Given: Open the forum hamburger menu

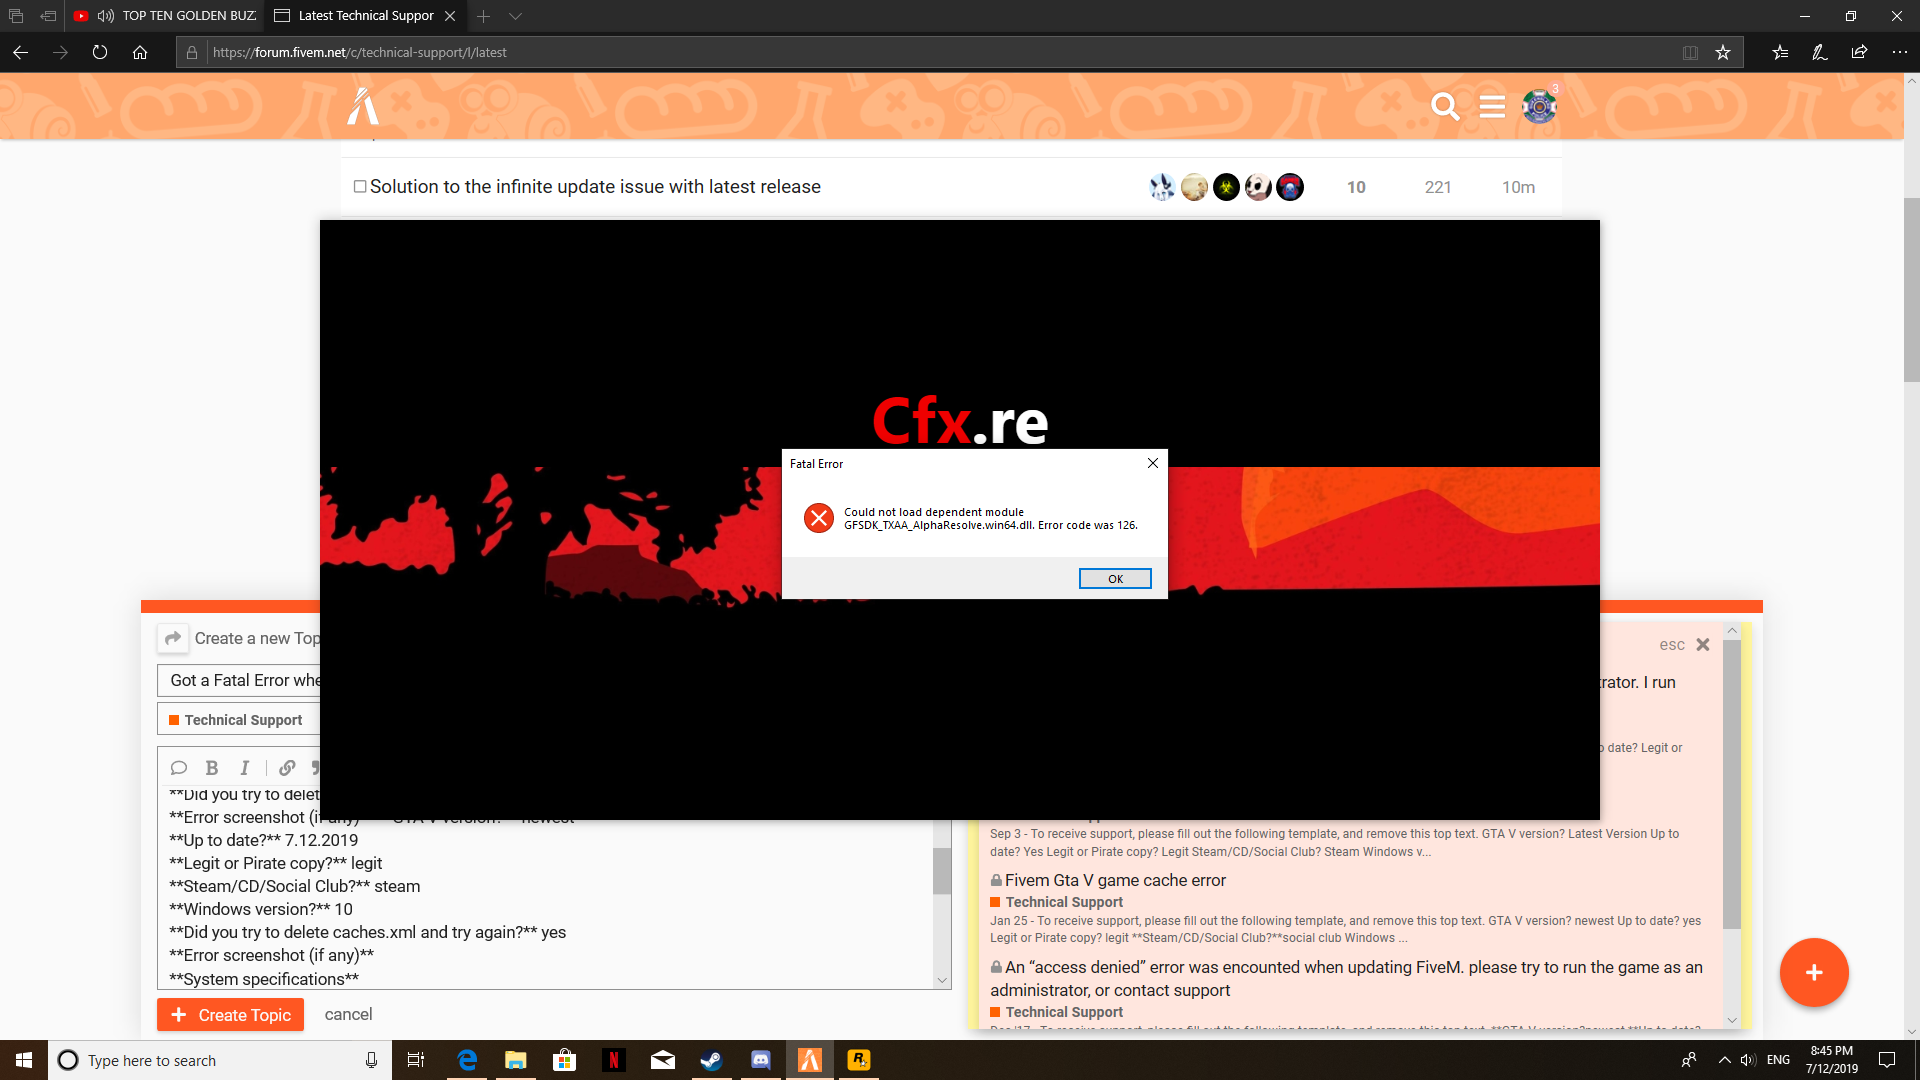Looking at the screenshot, I should (x=1491, y=106).
